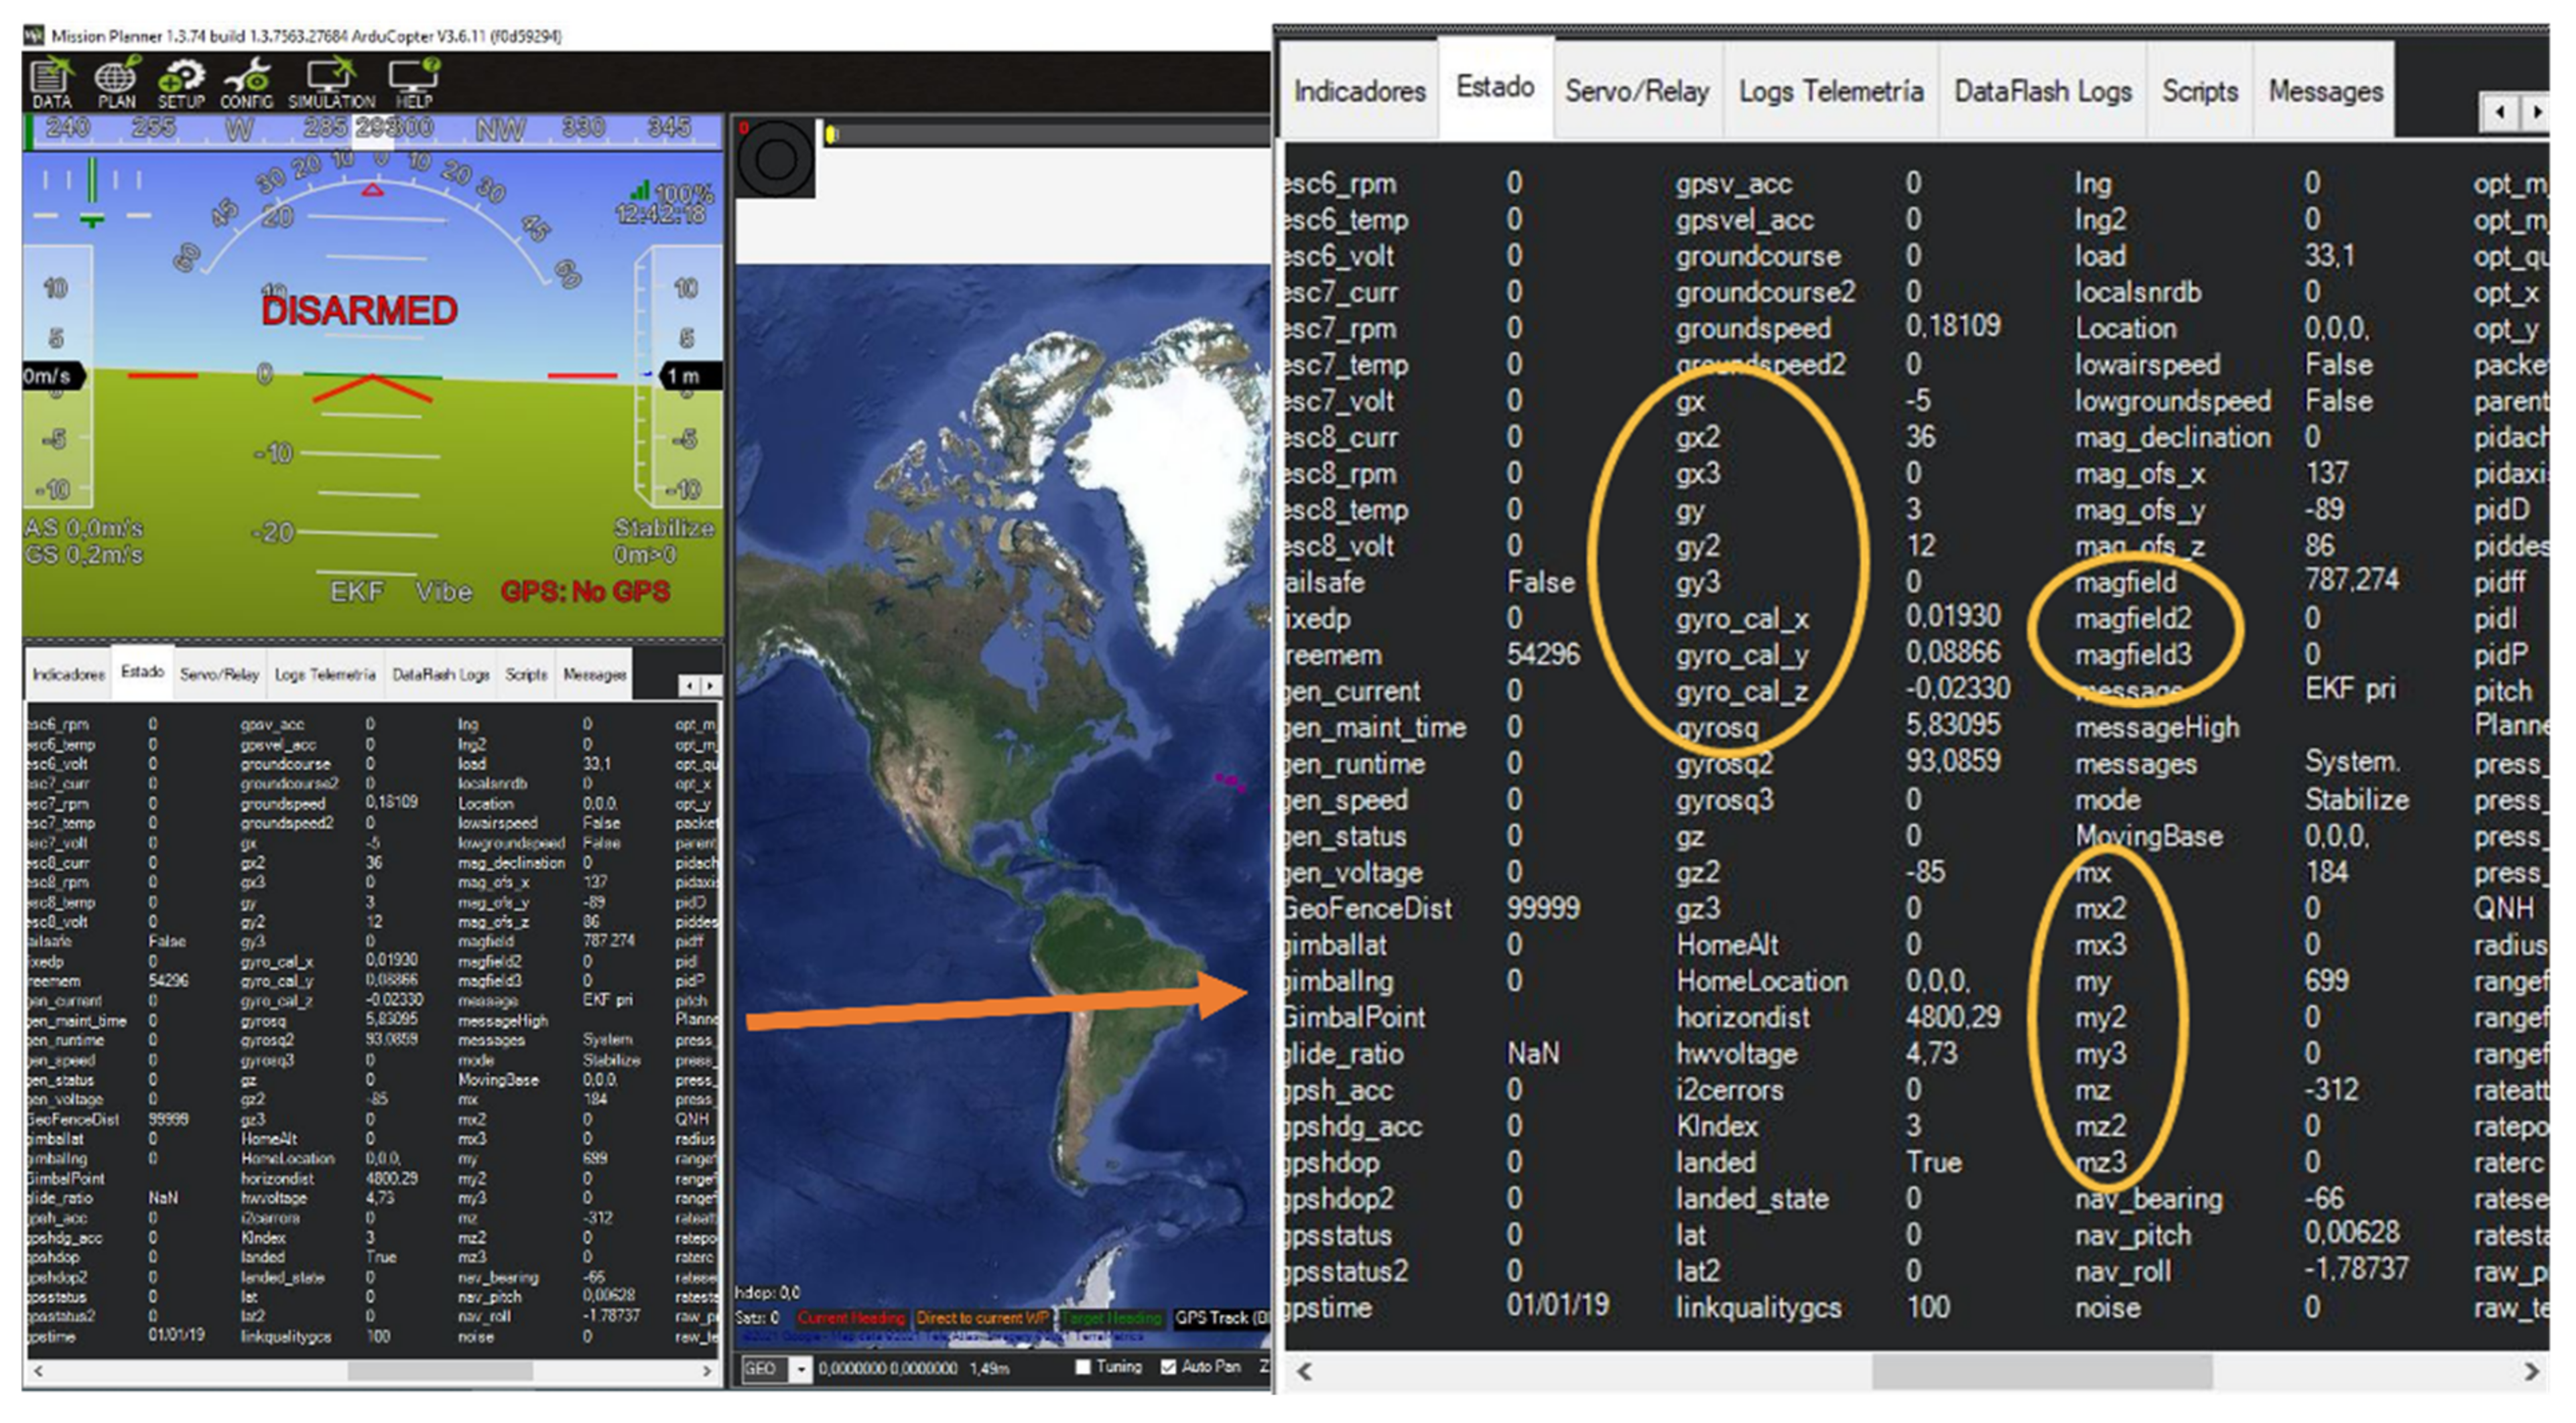Open the small DataFlash Logs tab
Viewport: 2576px width, 1423px height.
point(440,675)
